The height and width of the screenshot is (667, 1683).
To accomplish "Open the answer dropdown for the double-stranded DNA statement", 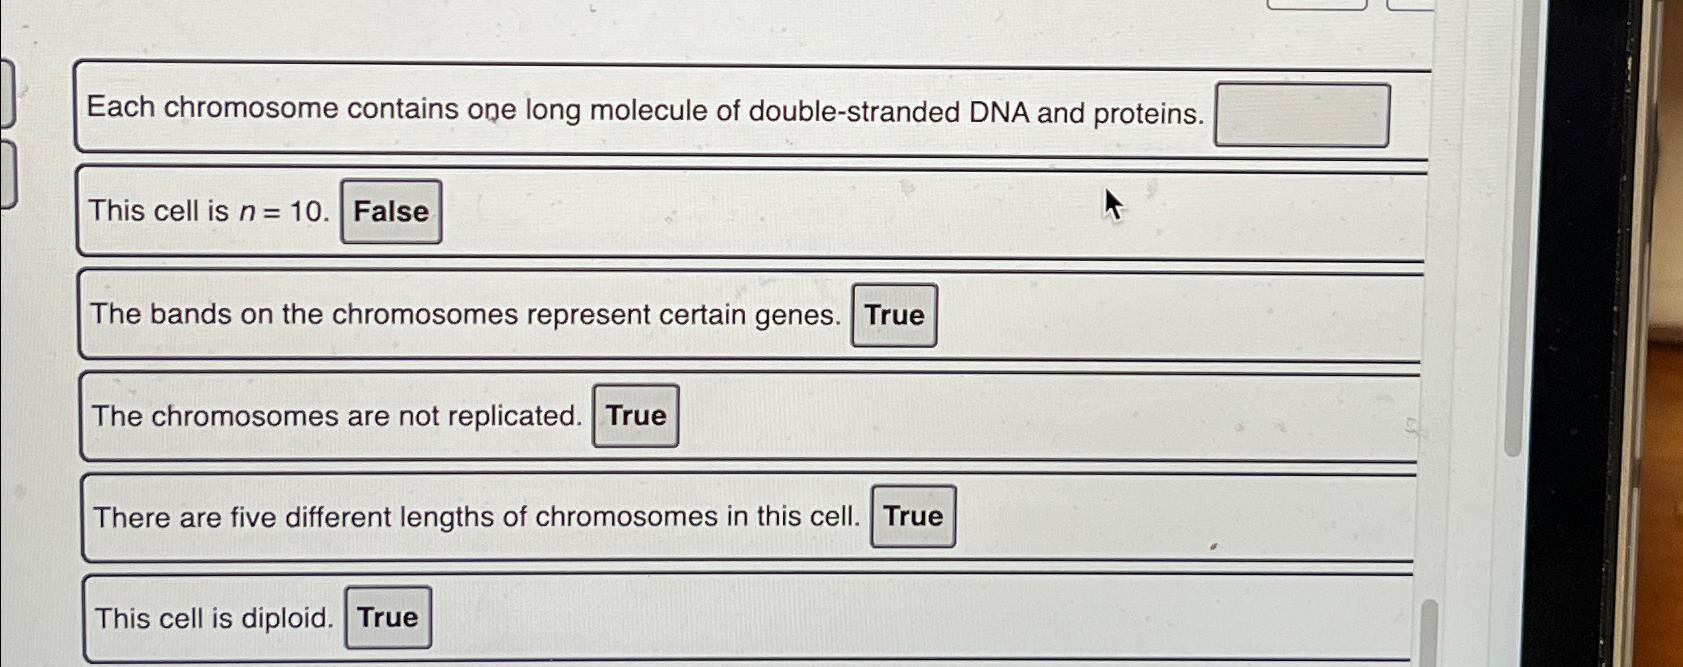I will [1302, 115].
